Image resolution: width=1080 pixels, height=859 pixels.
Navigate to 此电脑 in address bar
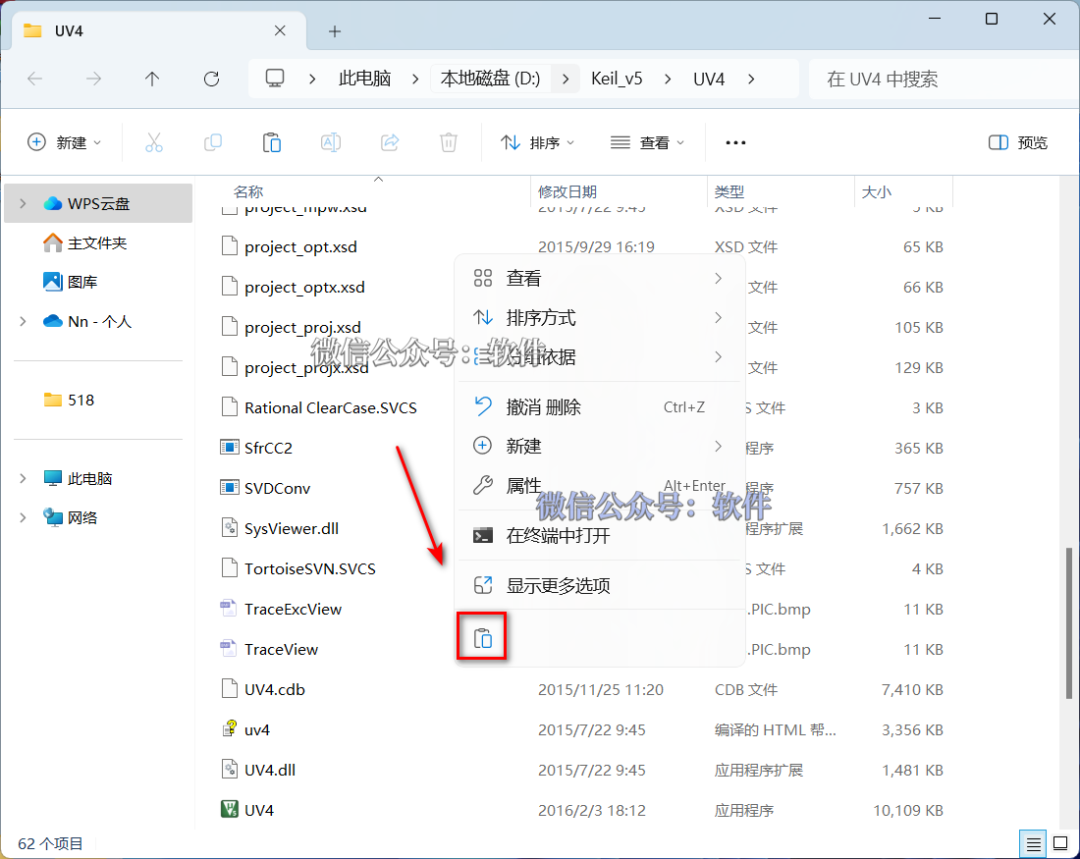364,79
